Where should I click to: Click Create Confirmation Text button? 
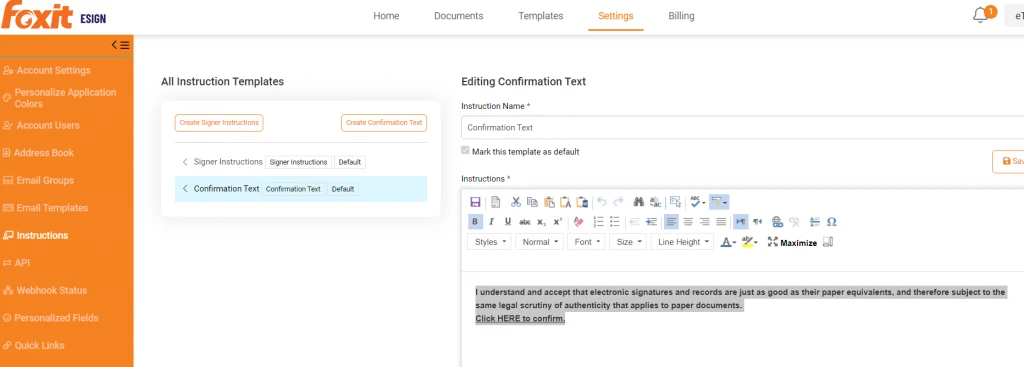tap(384, 122)
